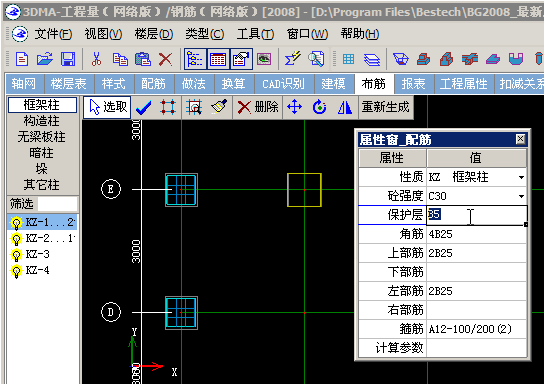Select 暗柱 column type
Screen dimensions: 544x384
point(41,153)
